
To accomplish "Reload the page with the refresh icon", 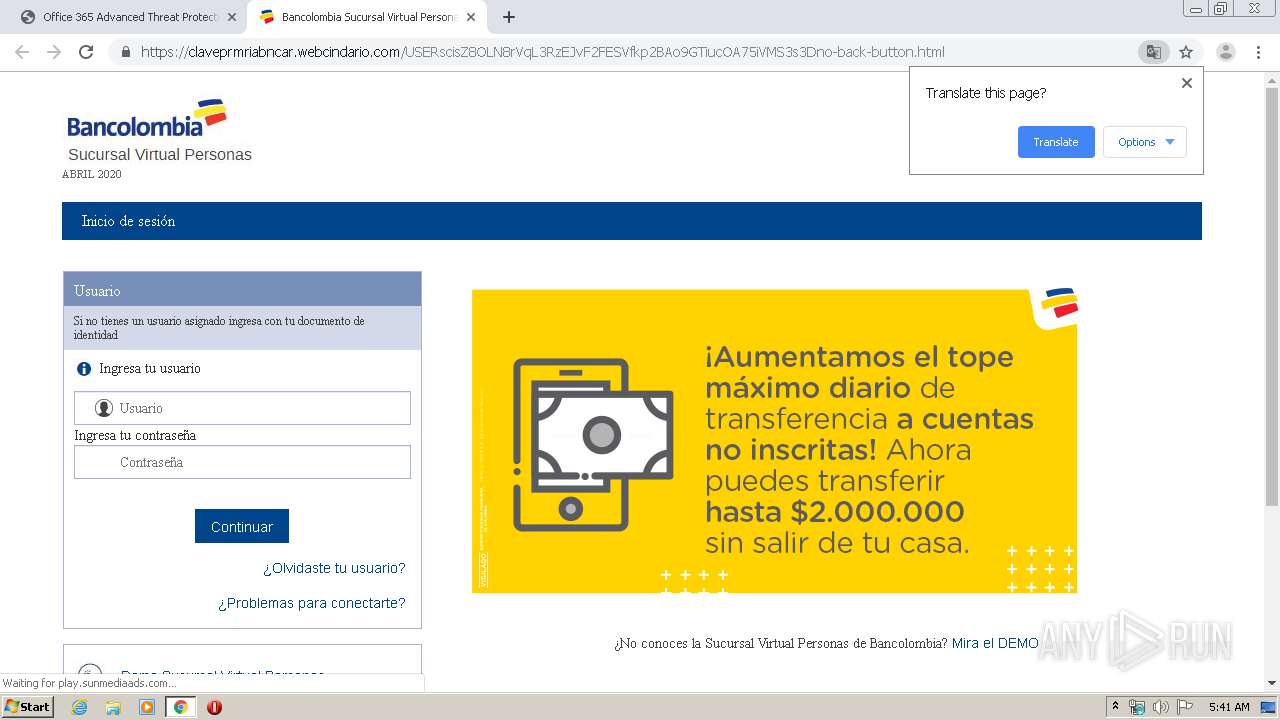I will [x=86, y=52].
